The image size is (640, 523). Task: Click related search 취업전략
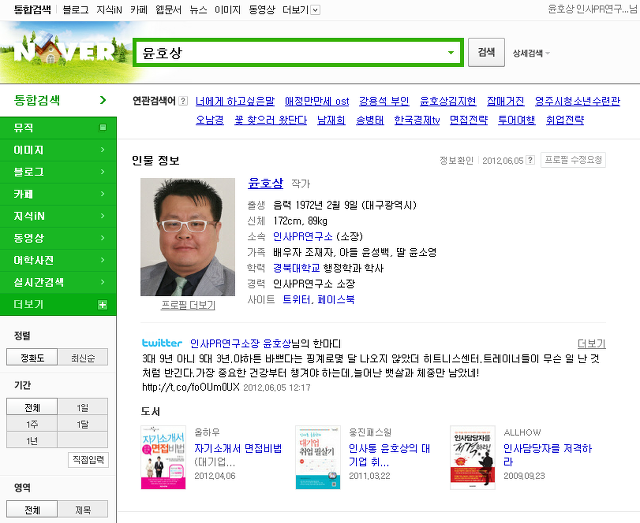[x=565, y=120]
